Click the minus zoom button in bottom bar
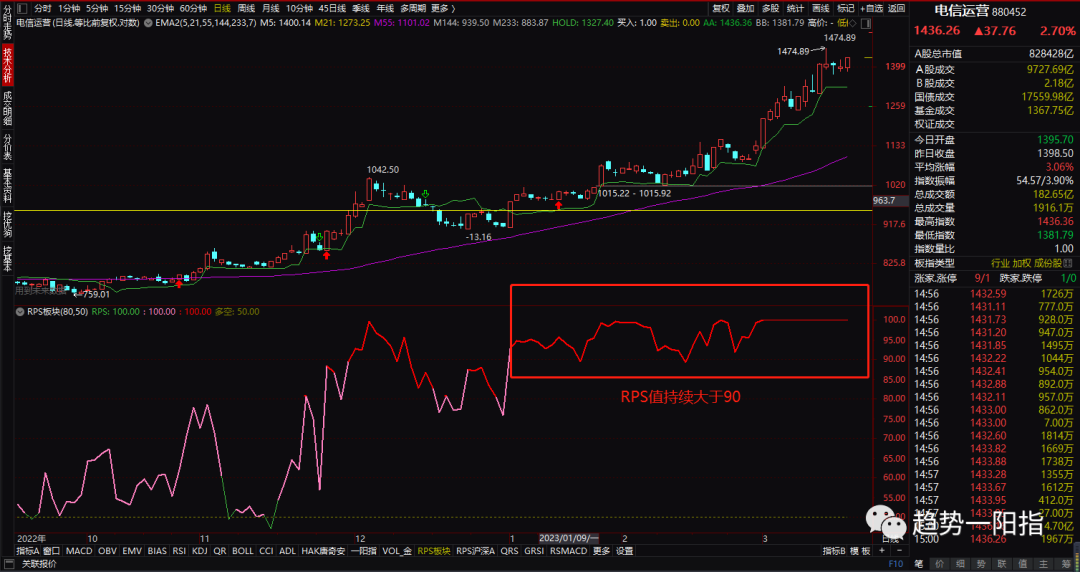The width and height of the screenshot is (1080, 572). [900, 551]
